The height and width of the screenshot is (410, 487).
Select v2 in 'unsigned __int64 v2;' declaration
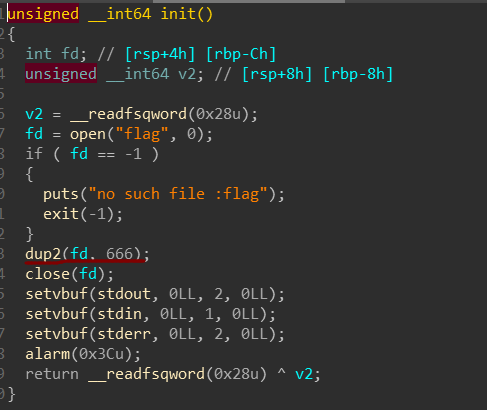[x=187, y=74]
